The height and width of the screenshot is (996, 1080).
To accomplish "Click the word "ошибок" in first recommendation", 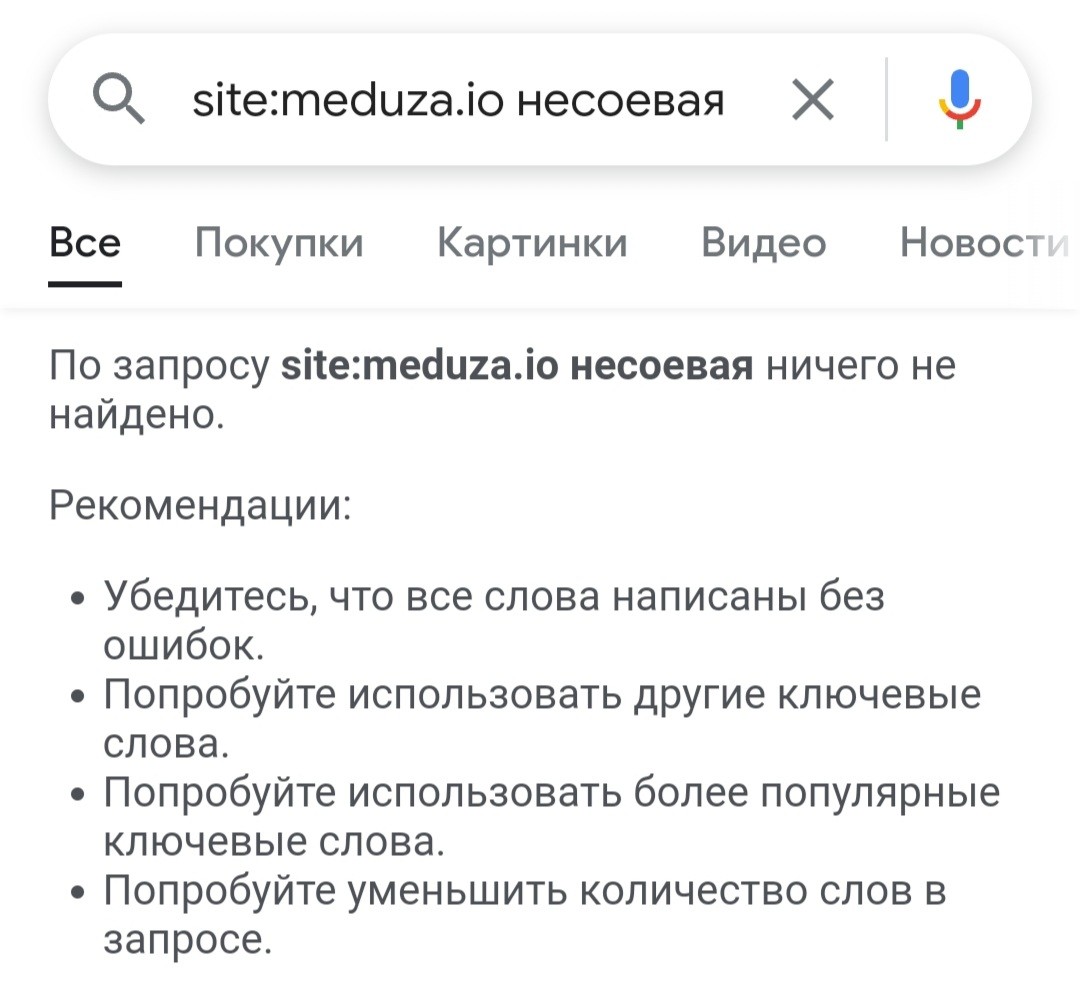I will click(x=182, y=645).
